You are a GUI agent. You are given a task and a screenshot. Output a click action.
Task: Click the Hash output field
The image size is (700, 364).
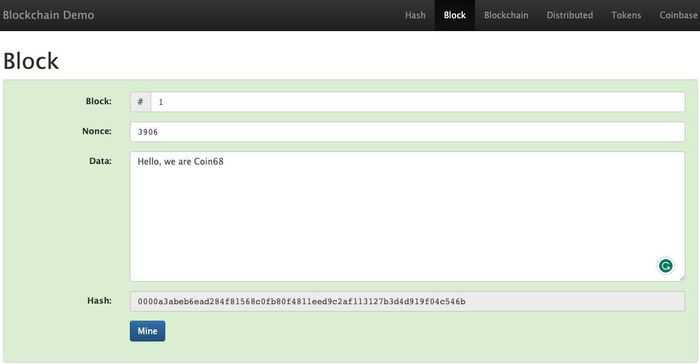click(x=407, y=301)
